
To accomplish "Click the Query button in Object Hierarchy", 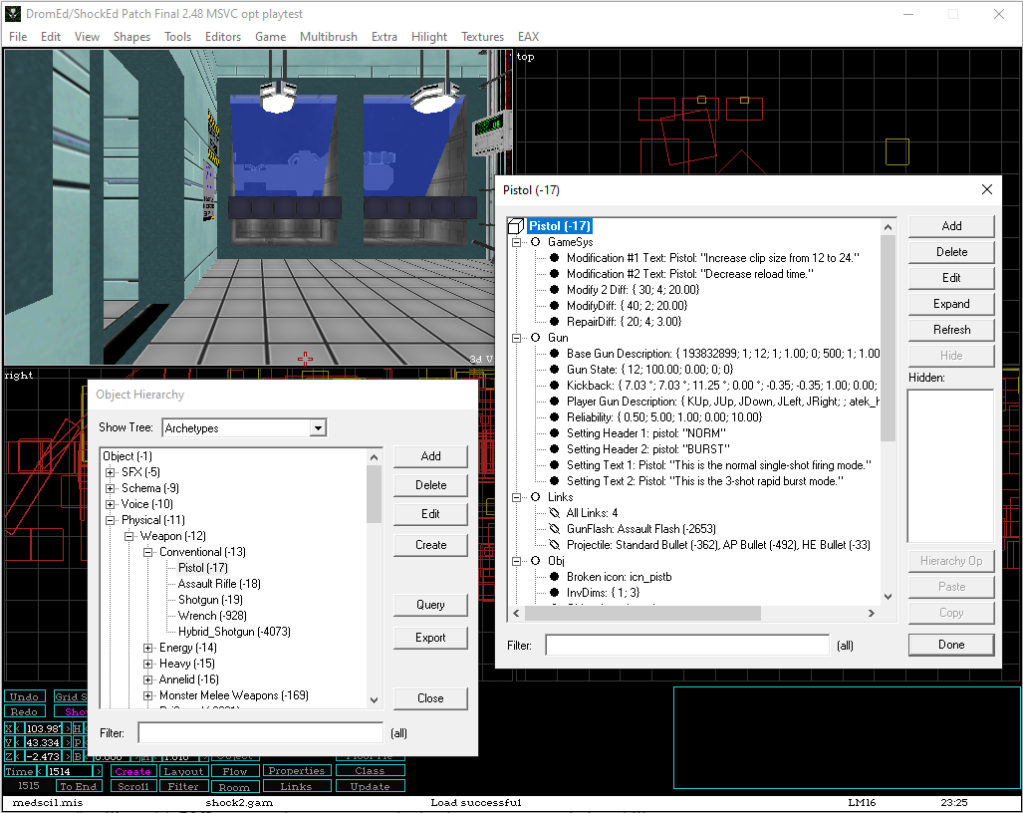I will click(430, 605).
